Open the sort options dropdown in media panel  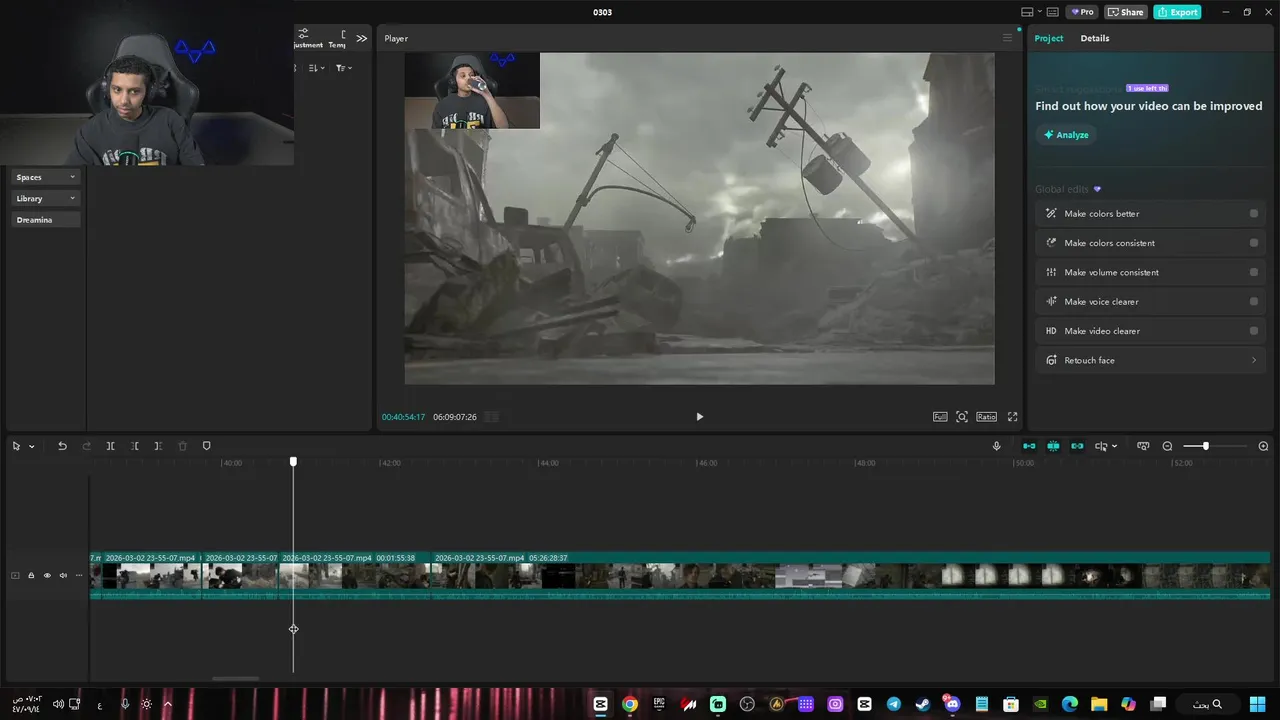(316, 68)
